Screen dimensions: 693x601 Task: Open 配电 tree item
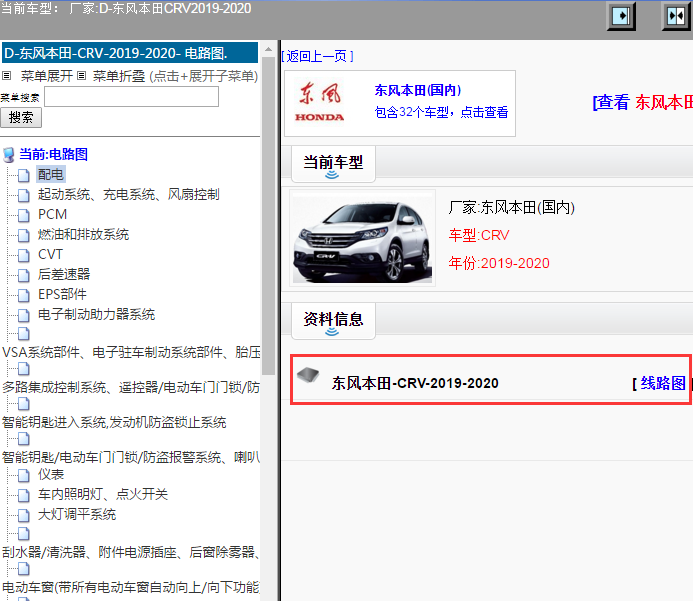51,175
